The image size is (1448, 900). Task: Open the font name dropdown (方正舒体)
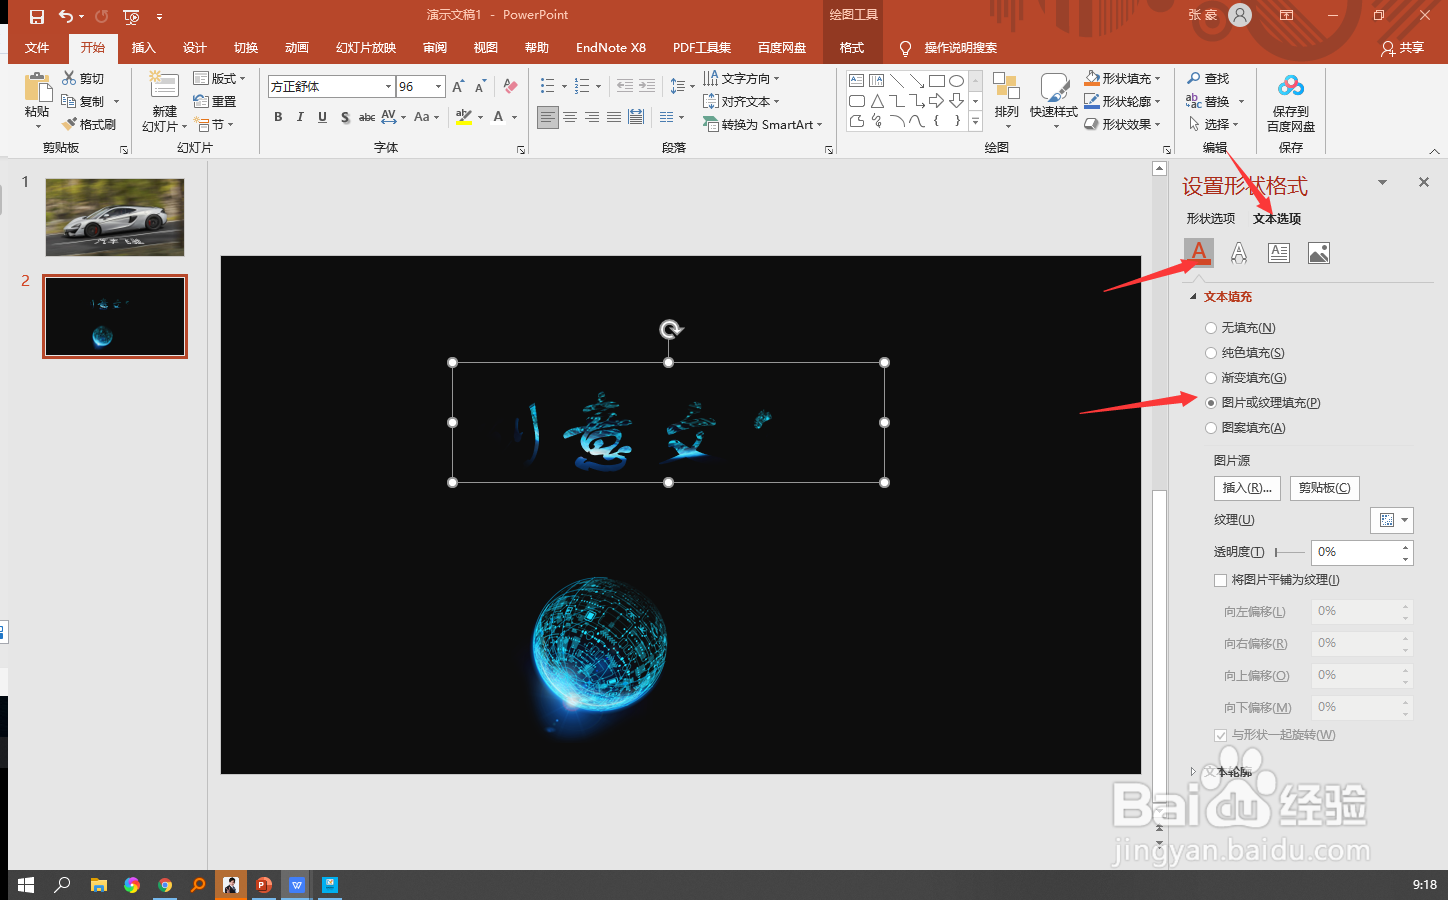coord(388,87)
